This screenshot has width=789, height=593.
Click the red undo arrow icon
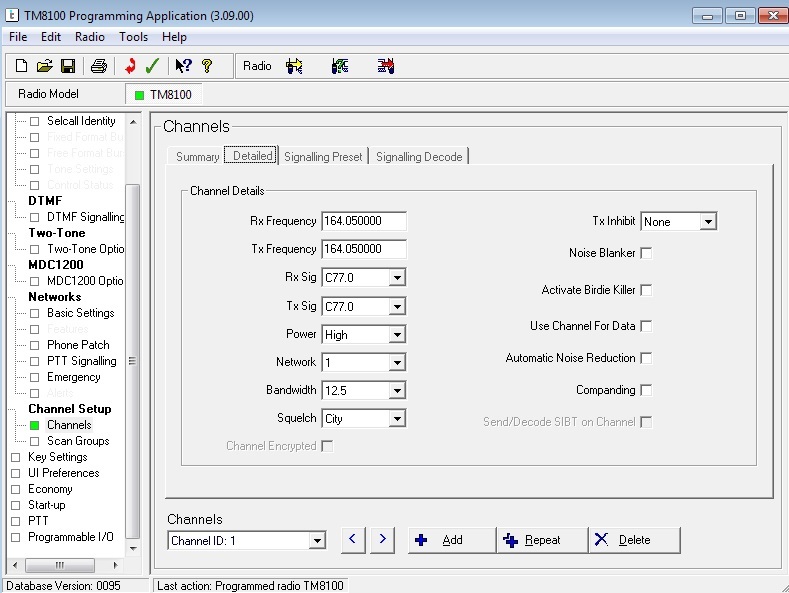(x=130, y=66)
